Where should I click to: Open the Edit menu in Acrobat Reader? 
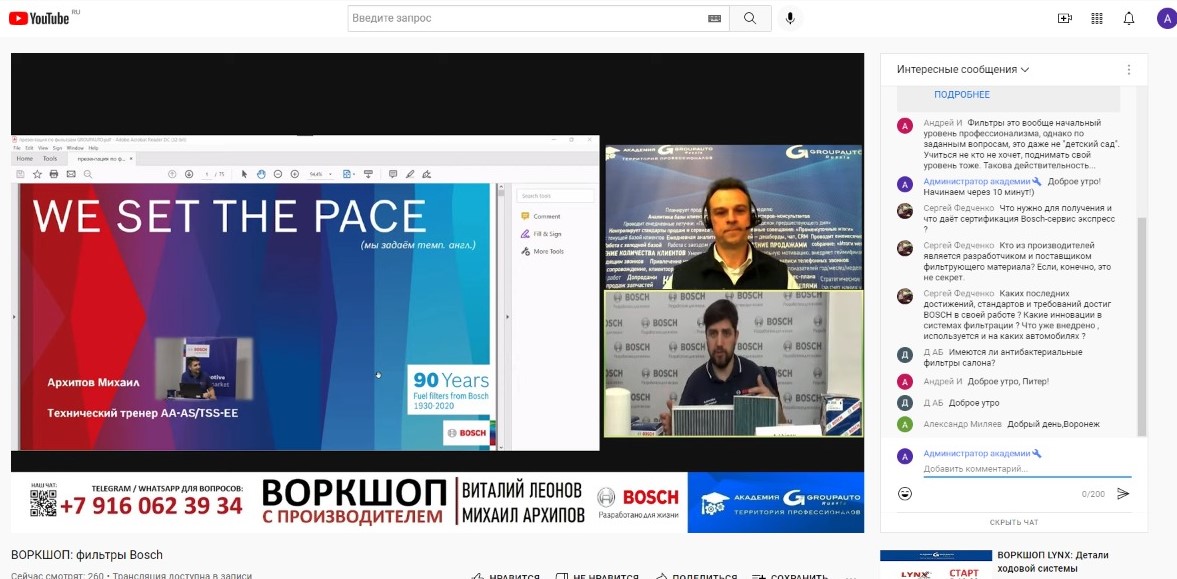click(29, 148)
